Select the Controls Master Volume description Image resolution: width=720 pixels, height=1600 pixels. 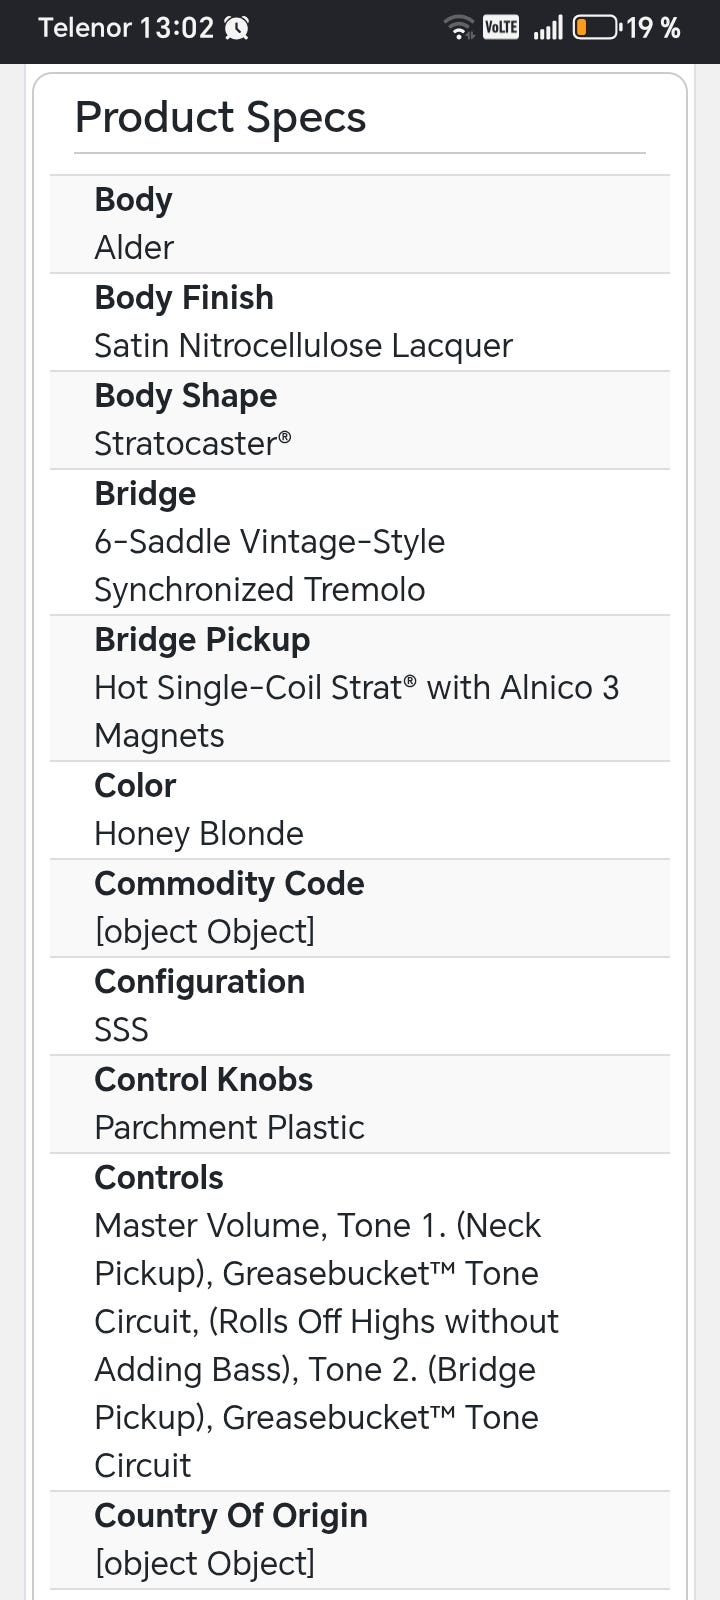326,1345
